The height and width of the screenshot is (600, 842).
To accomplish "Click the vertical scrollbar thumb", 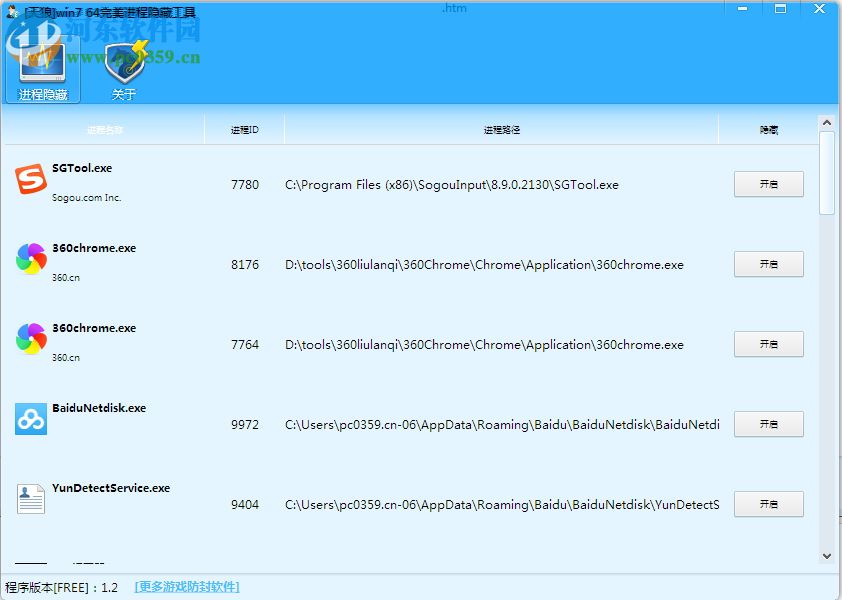I will coord(827,173).
